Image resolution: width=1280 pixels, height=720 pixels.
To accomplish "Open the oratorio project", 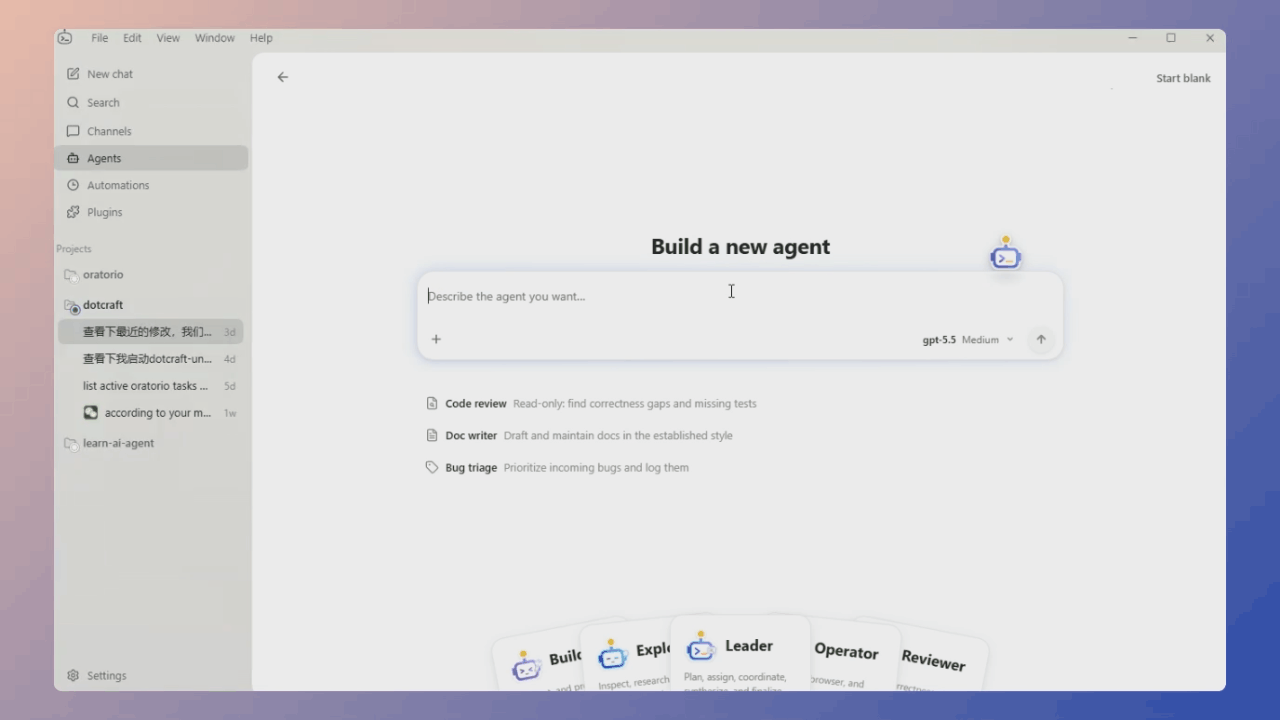I will [151, 275].
